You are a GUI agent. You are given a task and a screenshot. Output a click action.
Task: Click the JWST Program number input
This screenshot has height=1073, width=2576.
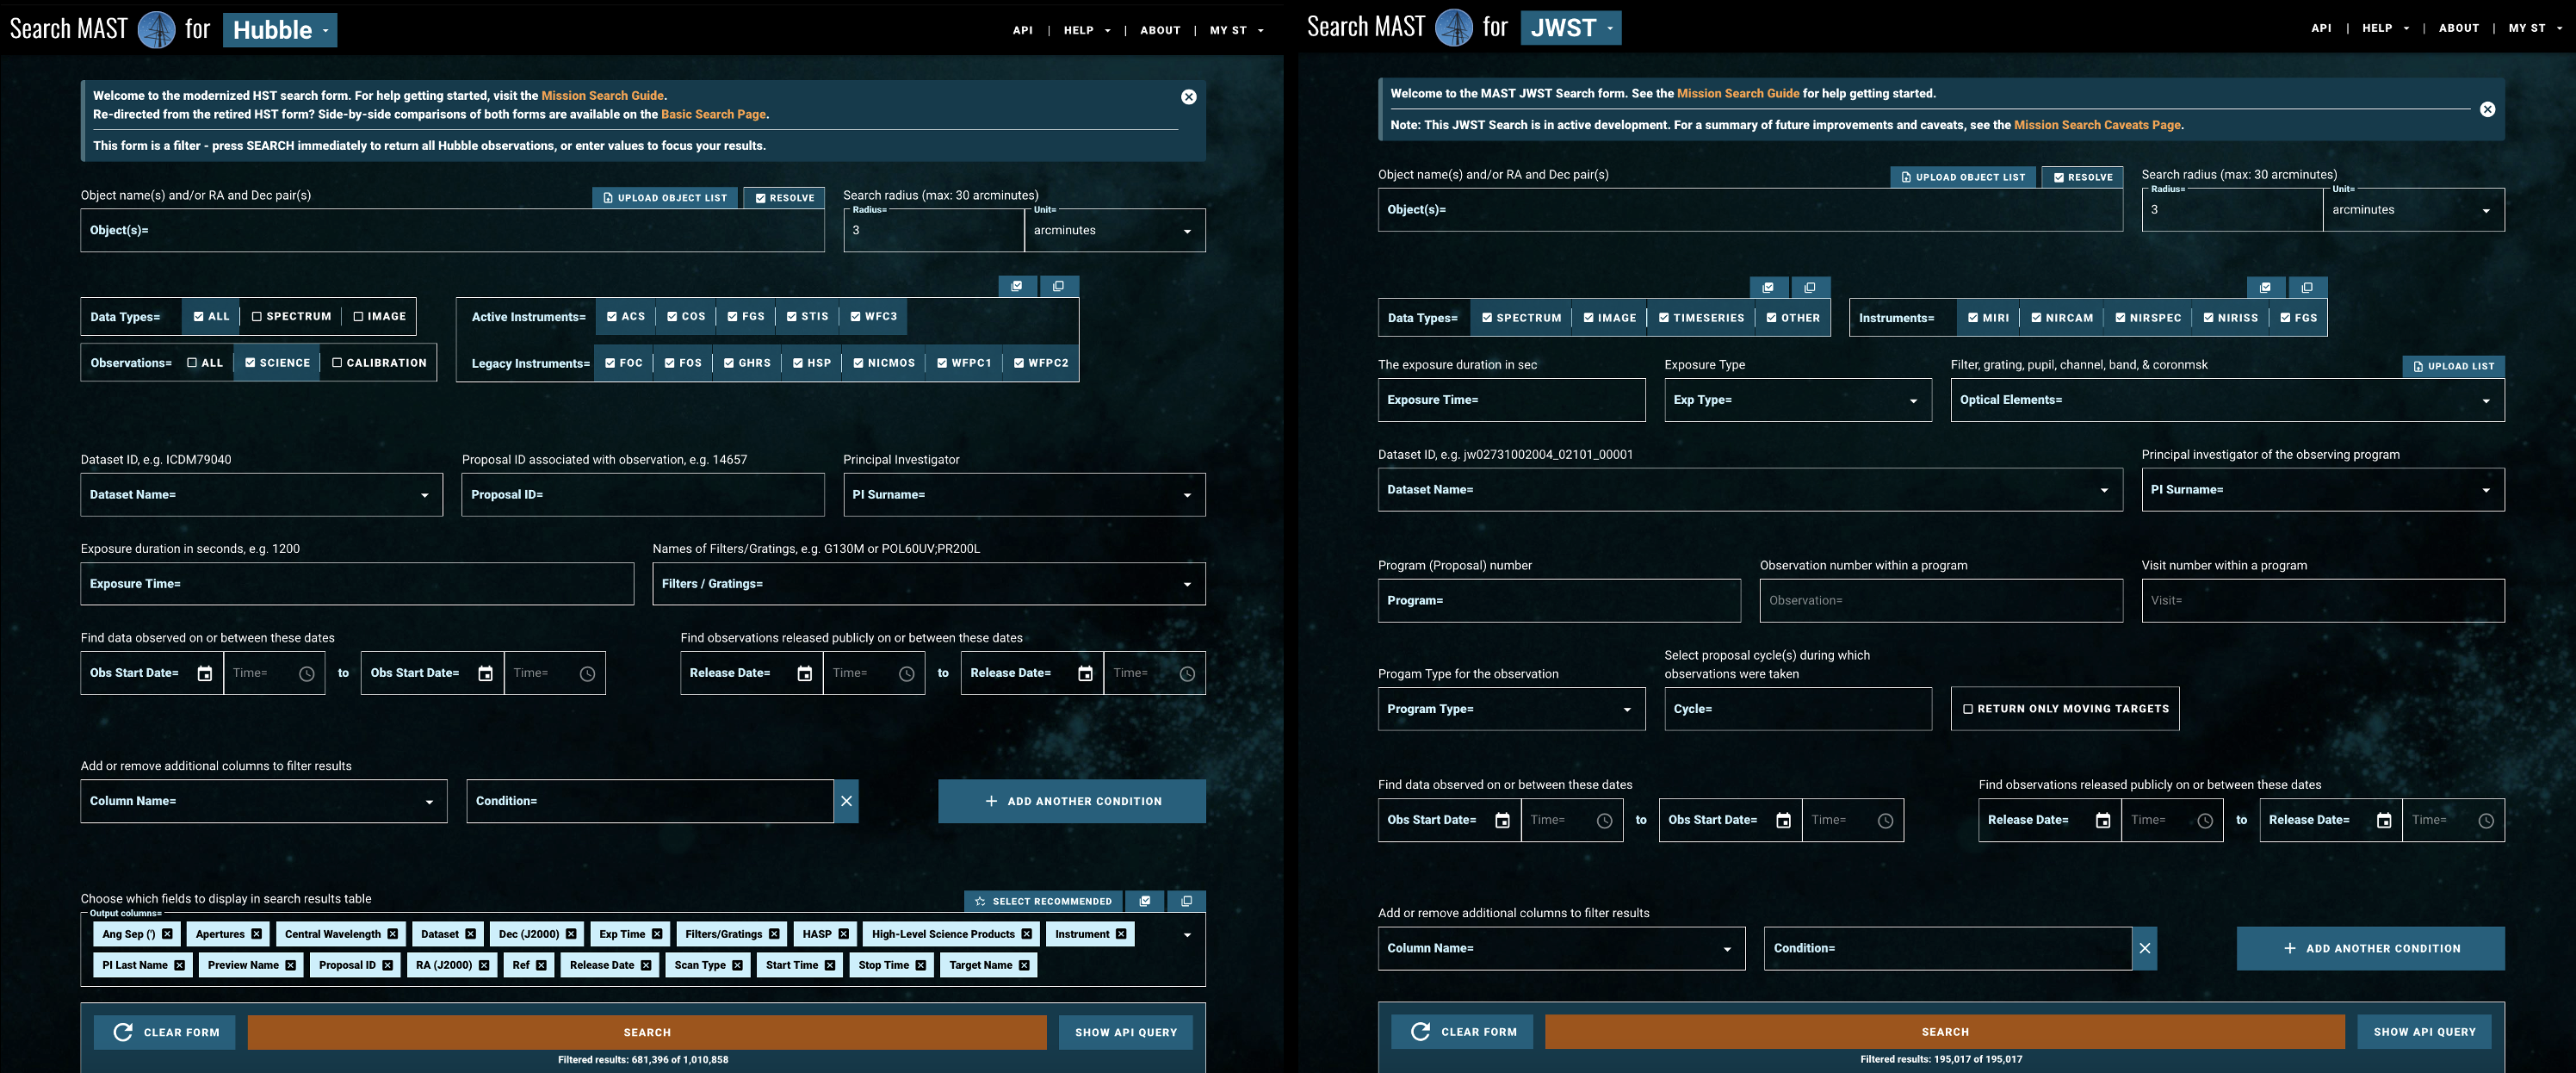1559,600
